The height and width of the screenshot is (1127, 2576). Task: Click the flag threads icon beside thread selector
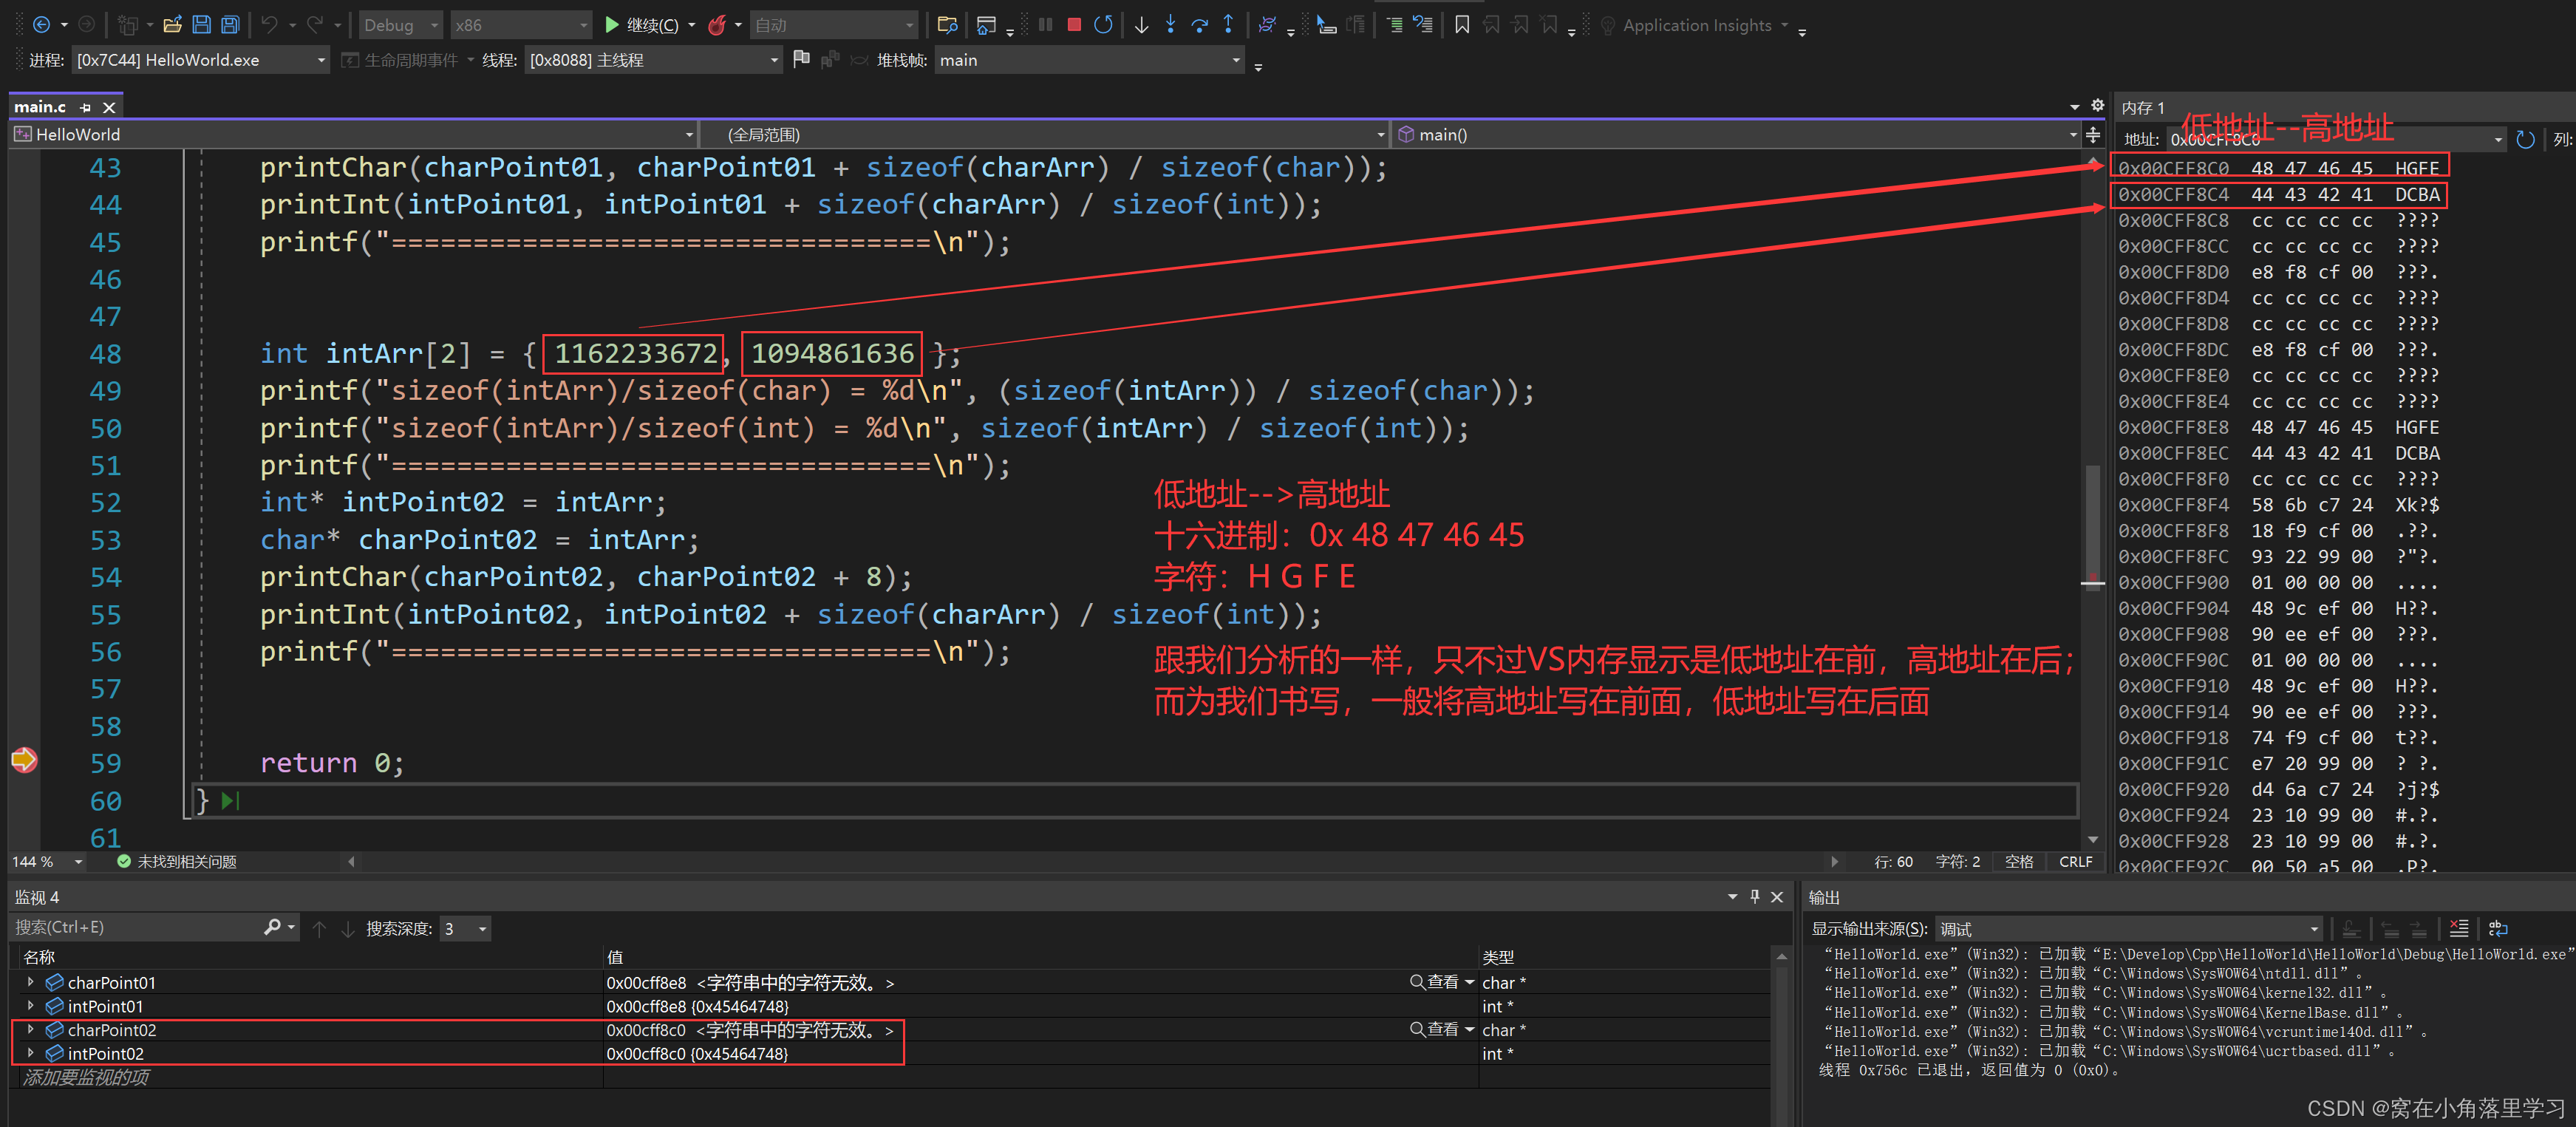tap(801, 60)
